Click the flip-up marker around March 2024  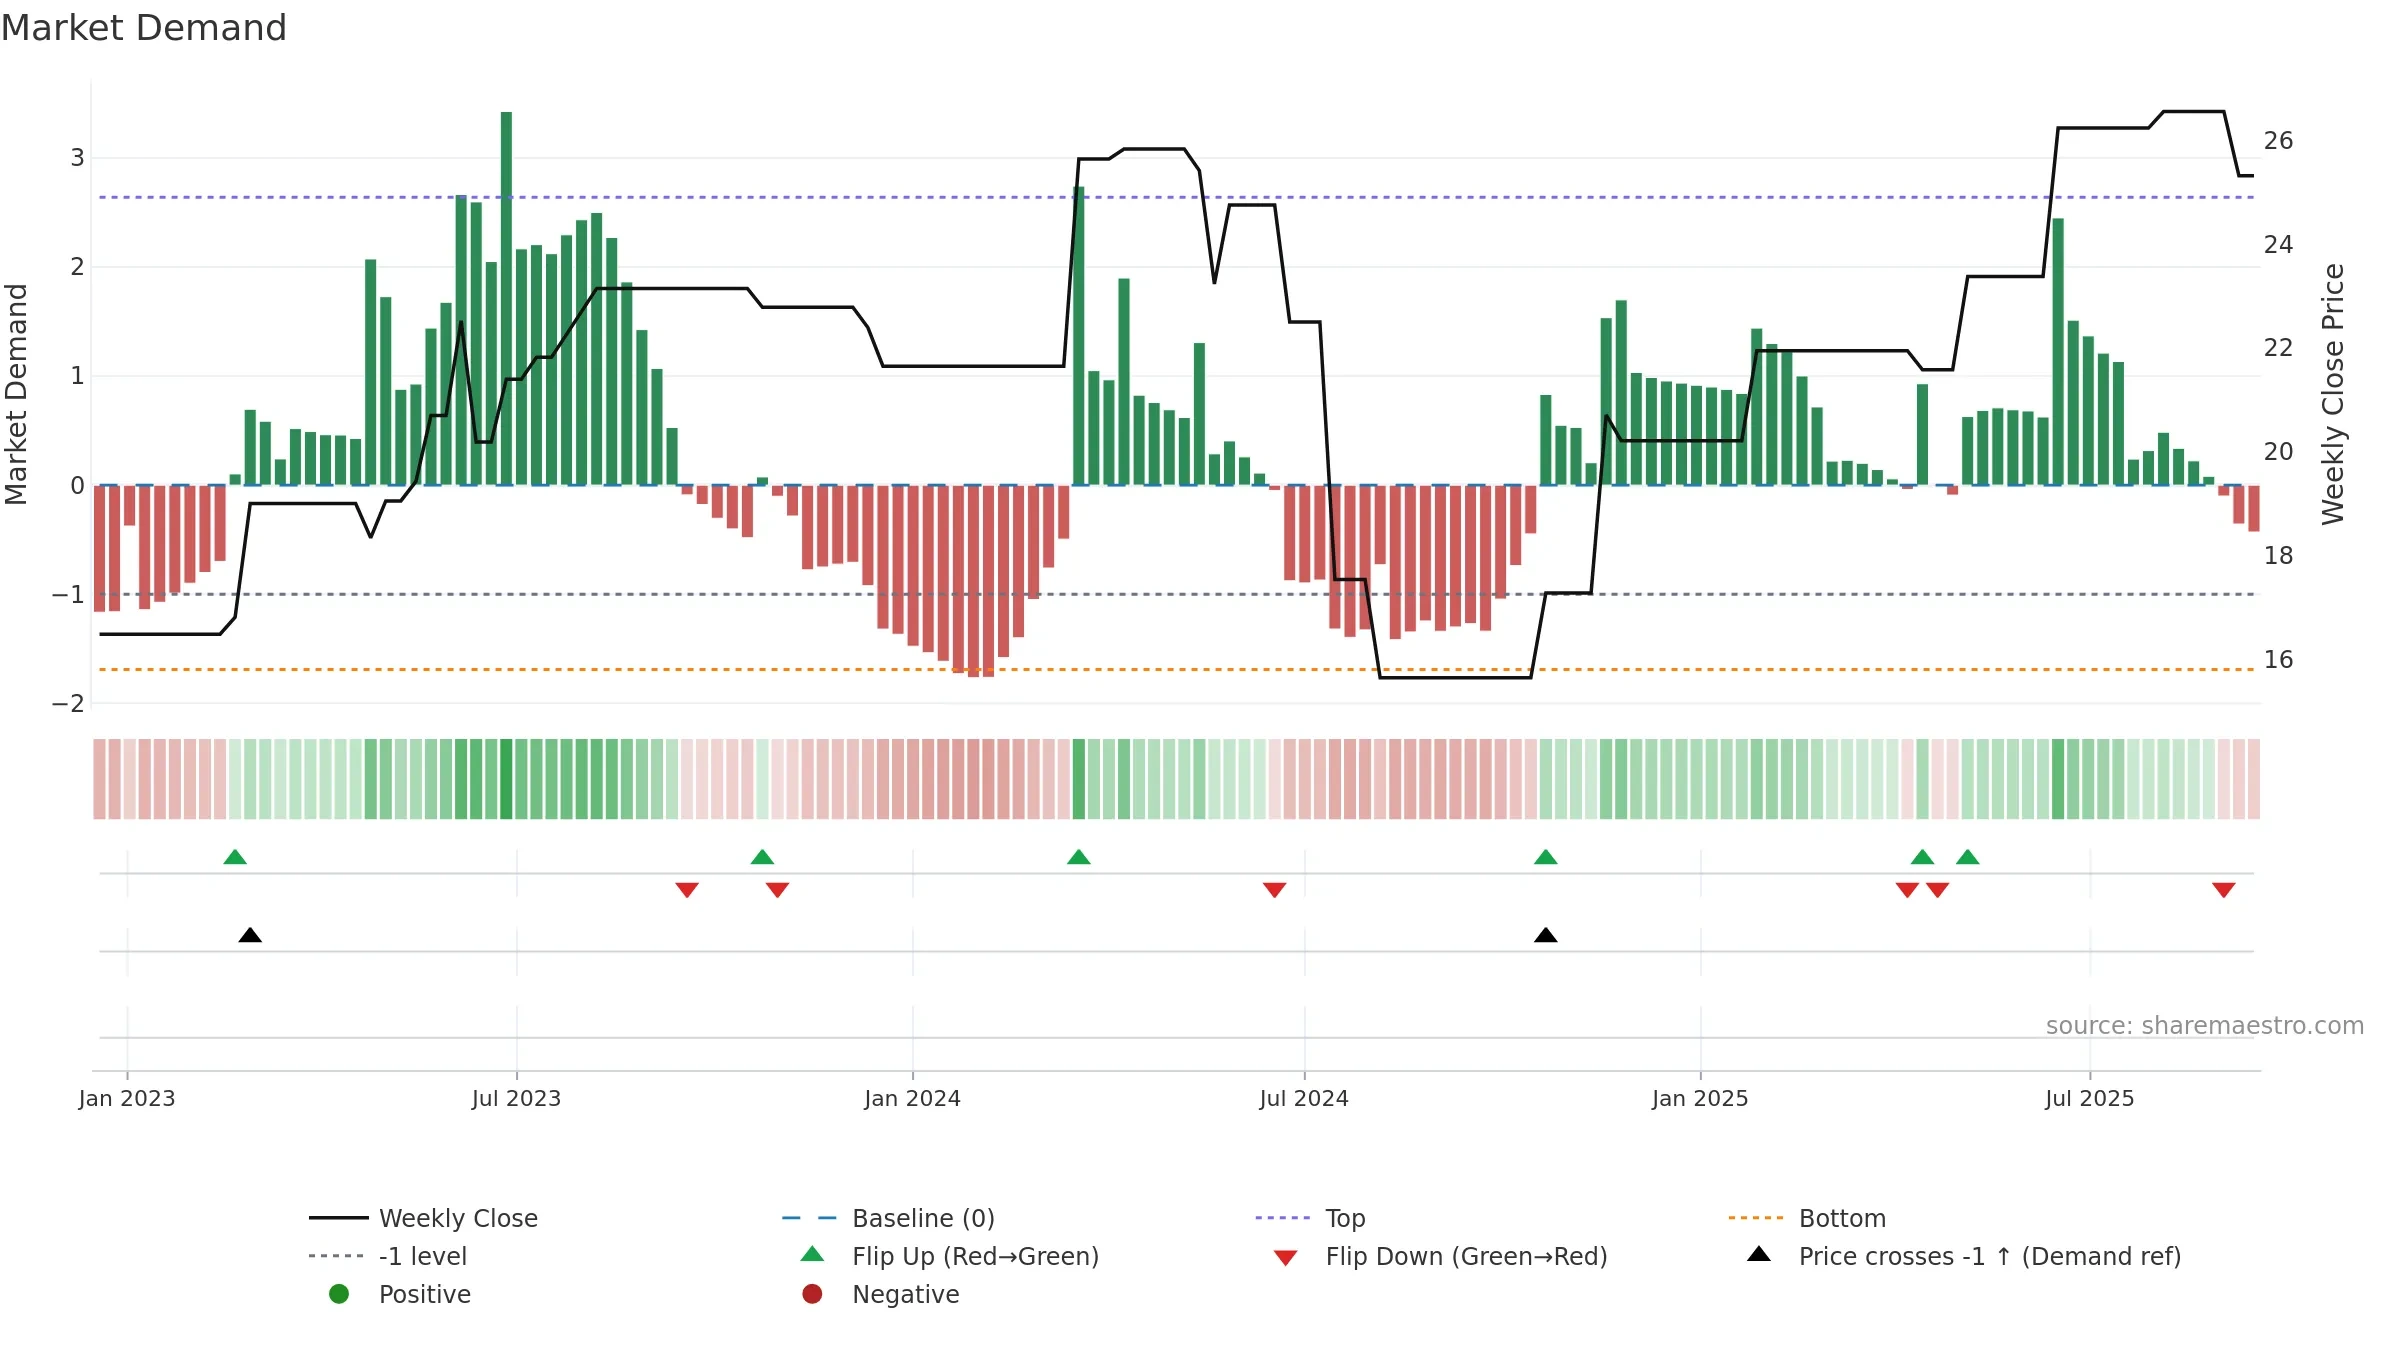(1079, 857)
